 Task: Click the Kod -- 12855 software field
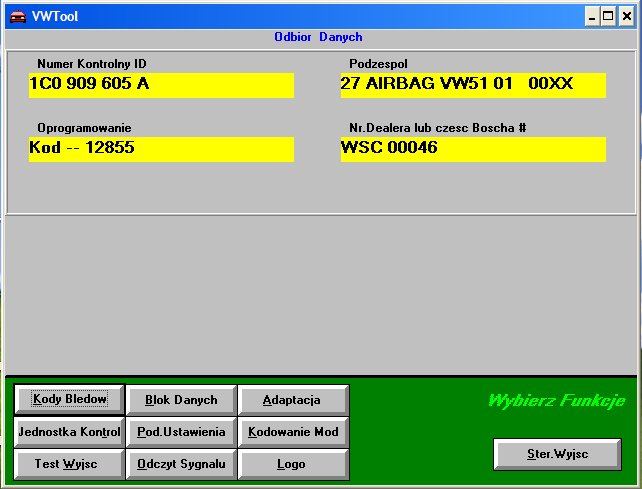(x=161, y=149)
